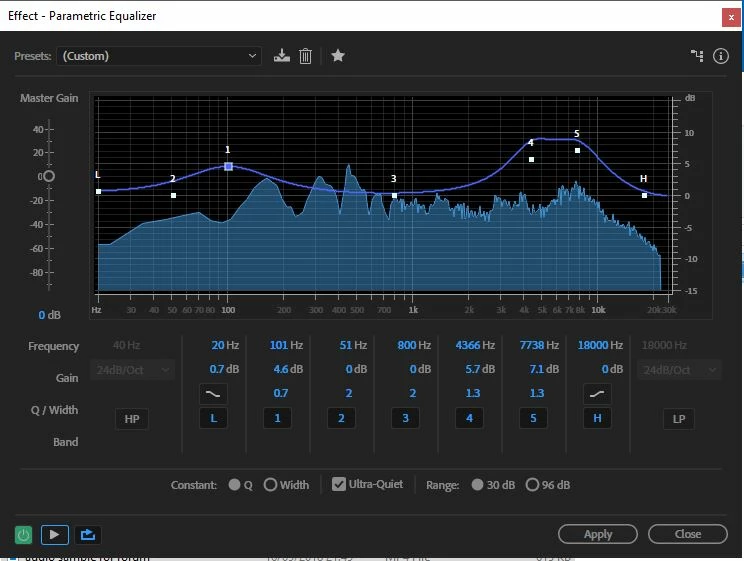The image size is (744, 561).
Task: Select 30 dB range option
Action: pos(477,485)
